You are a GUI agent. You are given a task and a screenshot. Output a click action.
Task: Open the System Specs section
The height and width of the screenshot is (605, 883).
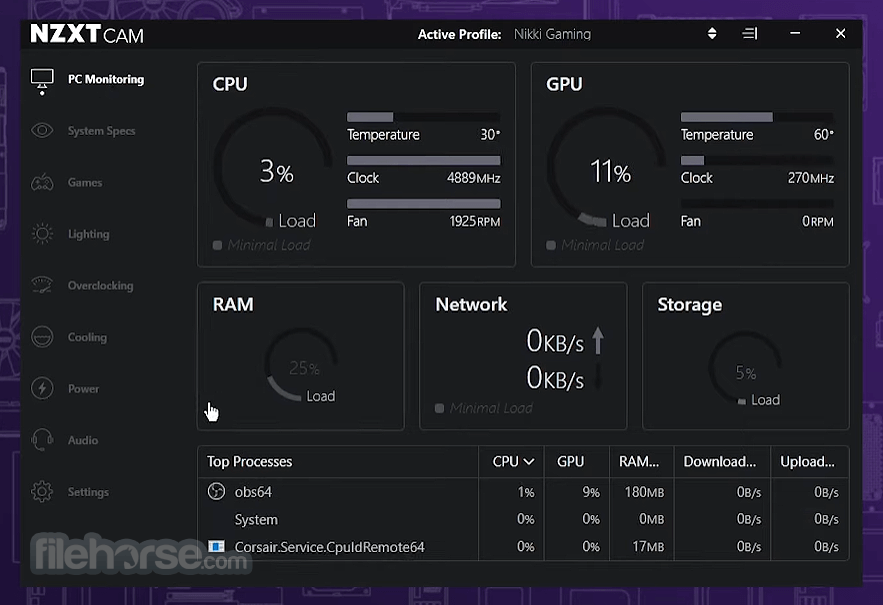pos(101,131)
